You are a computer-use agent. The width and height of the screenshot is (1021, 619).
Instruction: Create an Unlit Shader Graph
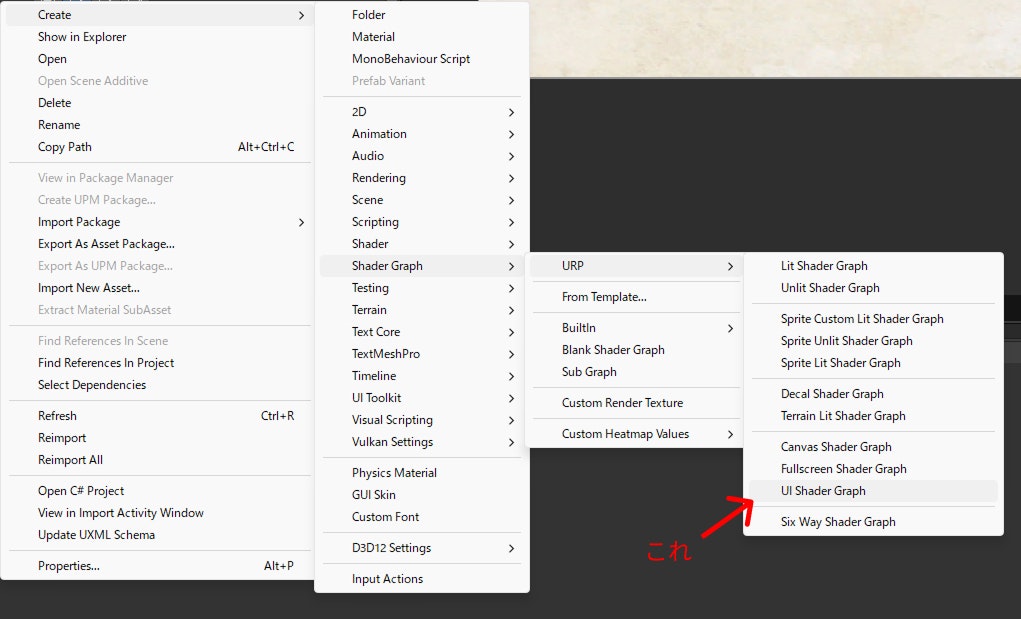click(x=873, y=288)
